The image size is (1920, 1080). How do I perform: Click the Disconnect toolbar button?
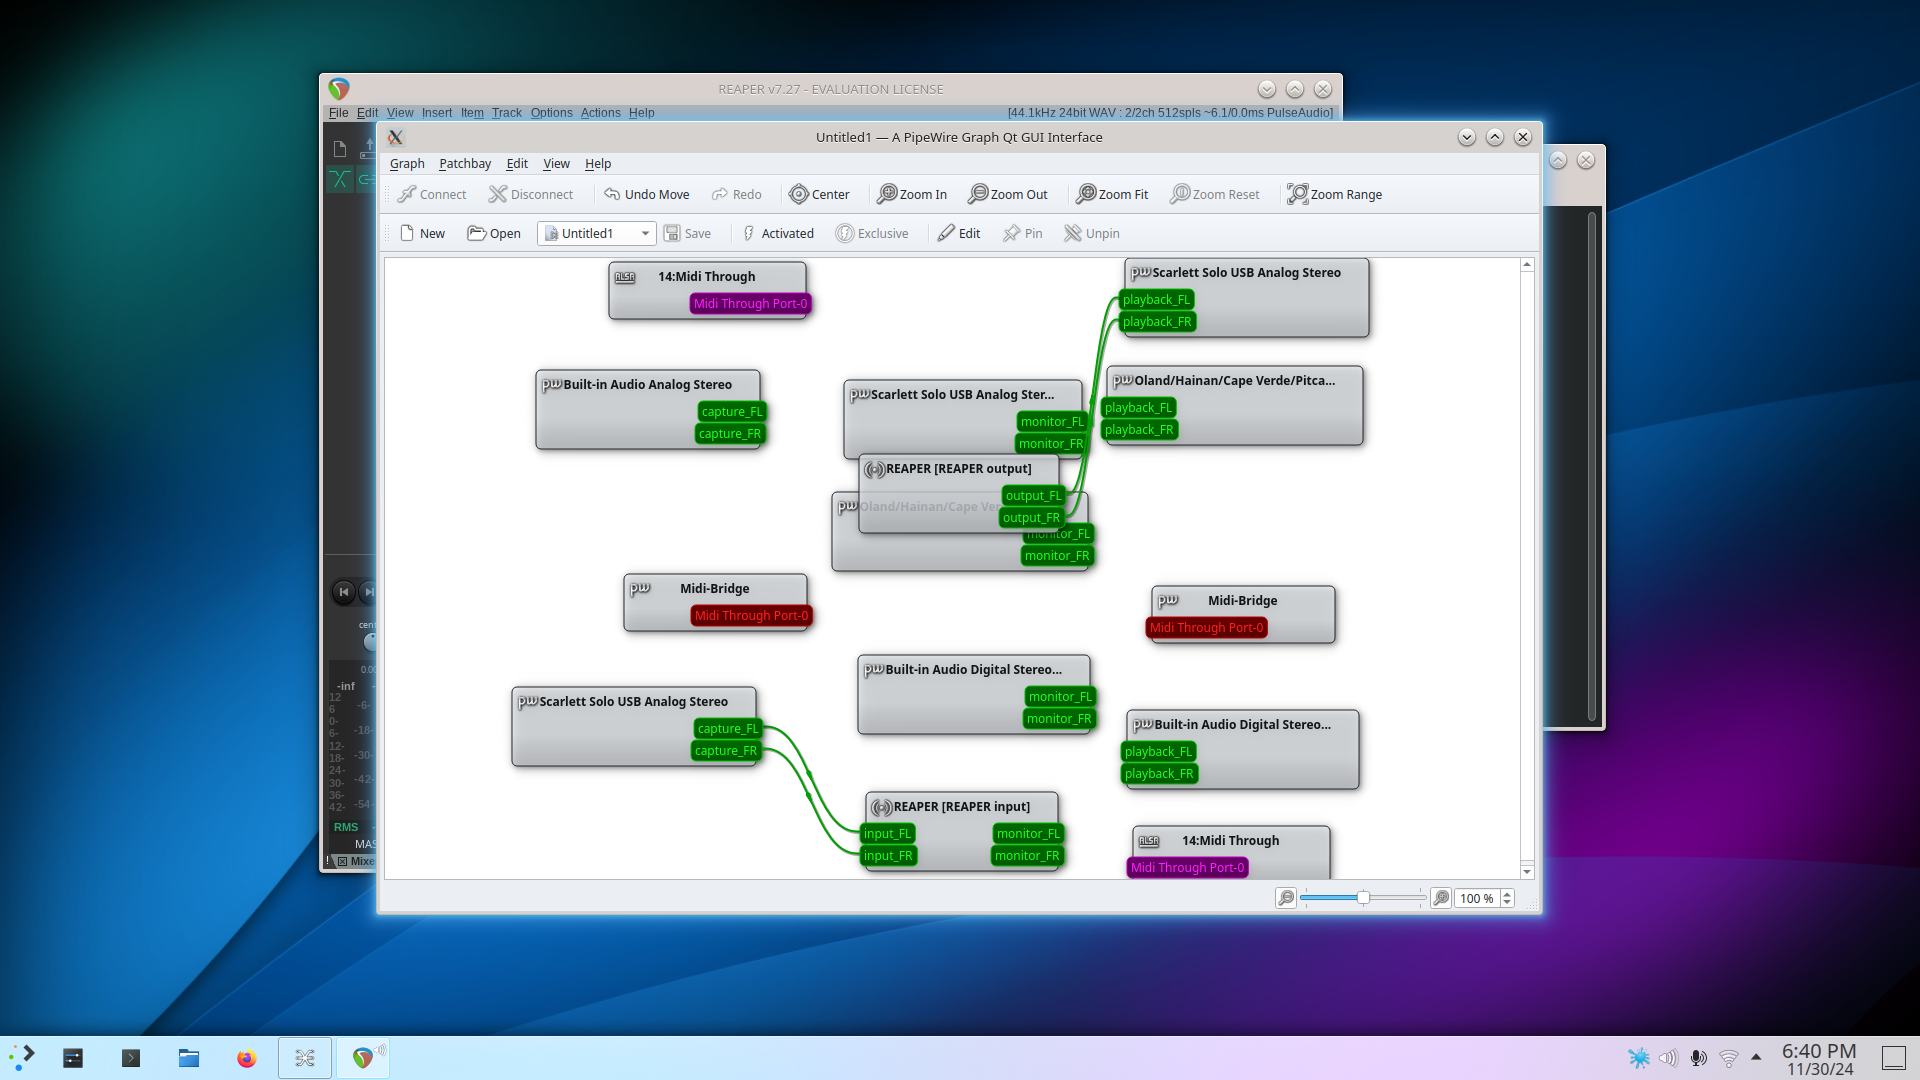click(x=531, y=194)
